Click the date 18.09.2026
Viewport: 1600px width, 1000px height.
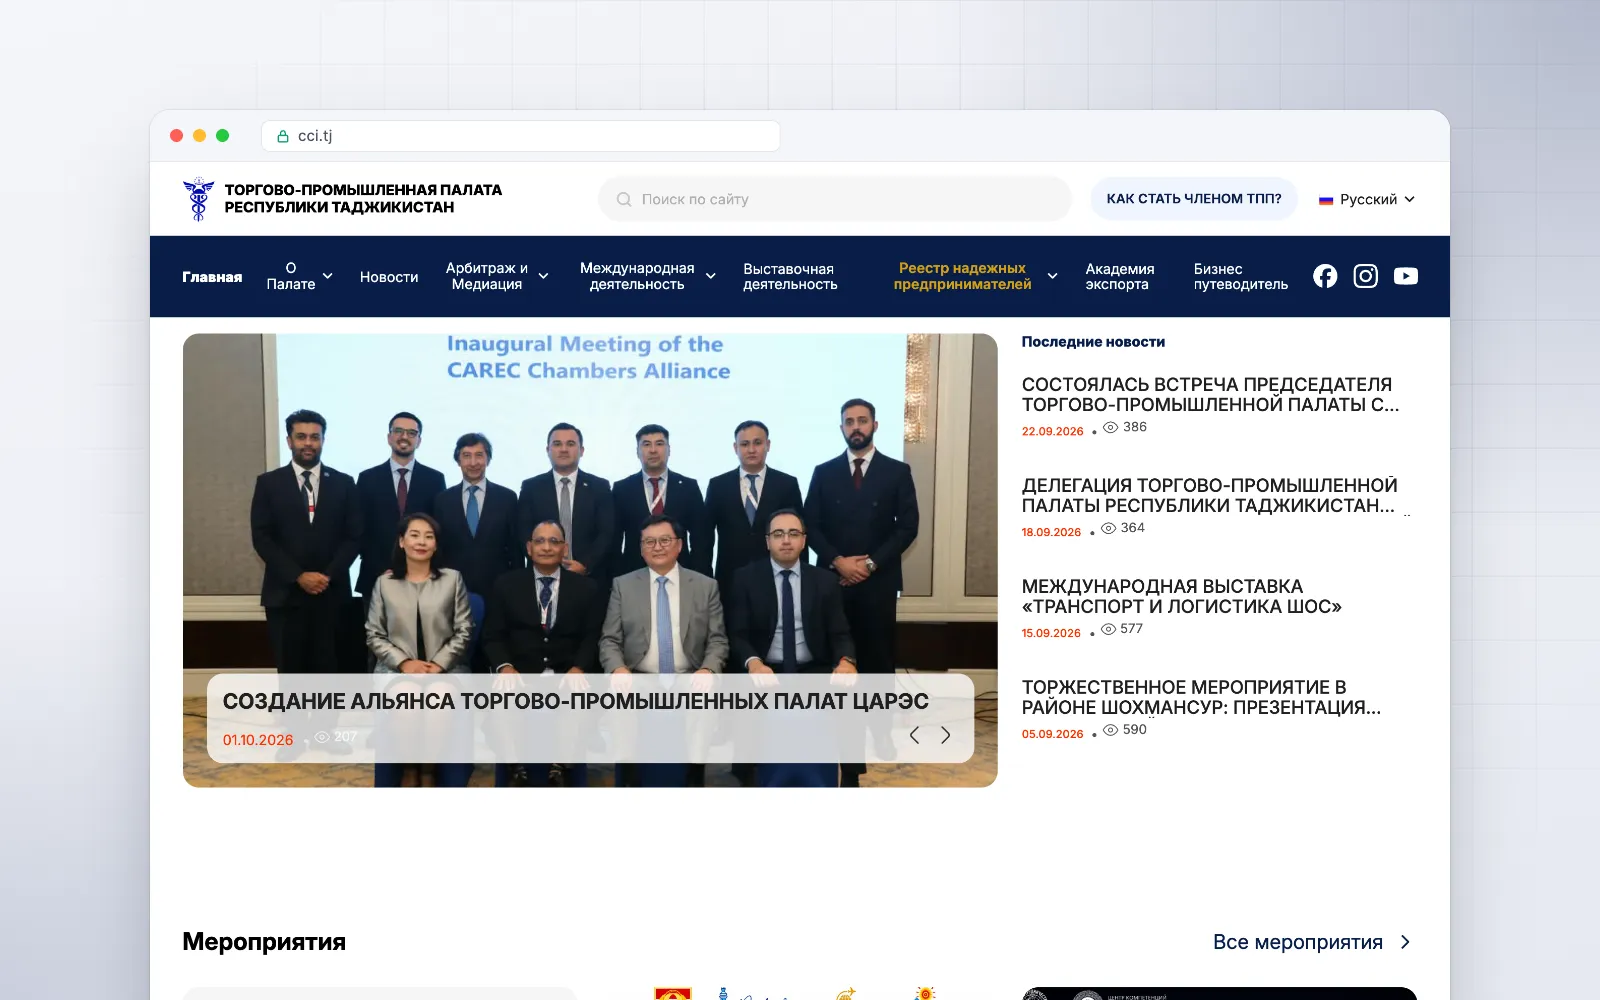[x=1051, y=533]
